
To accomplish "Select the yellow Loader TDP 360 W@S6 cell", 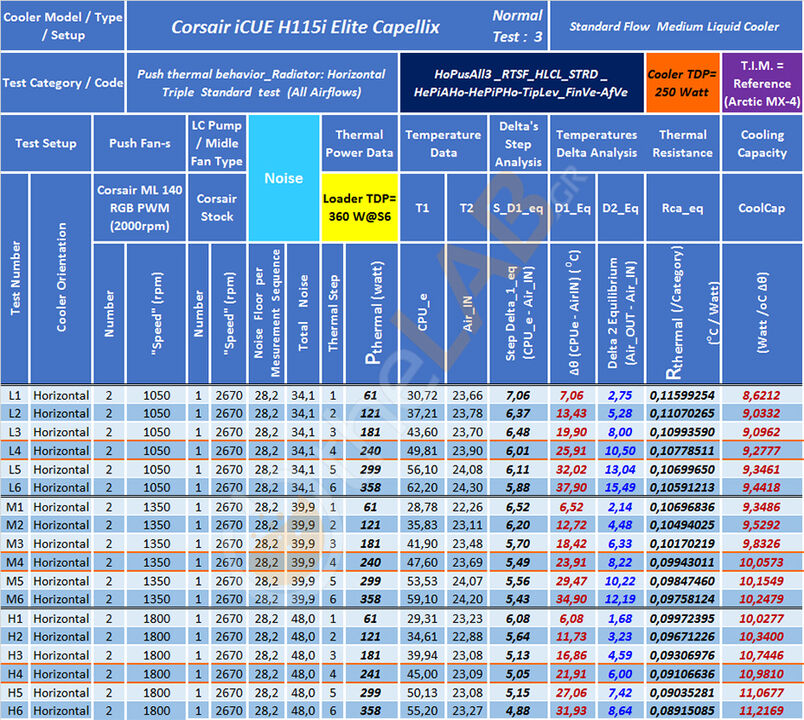I will coord(359,207).
